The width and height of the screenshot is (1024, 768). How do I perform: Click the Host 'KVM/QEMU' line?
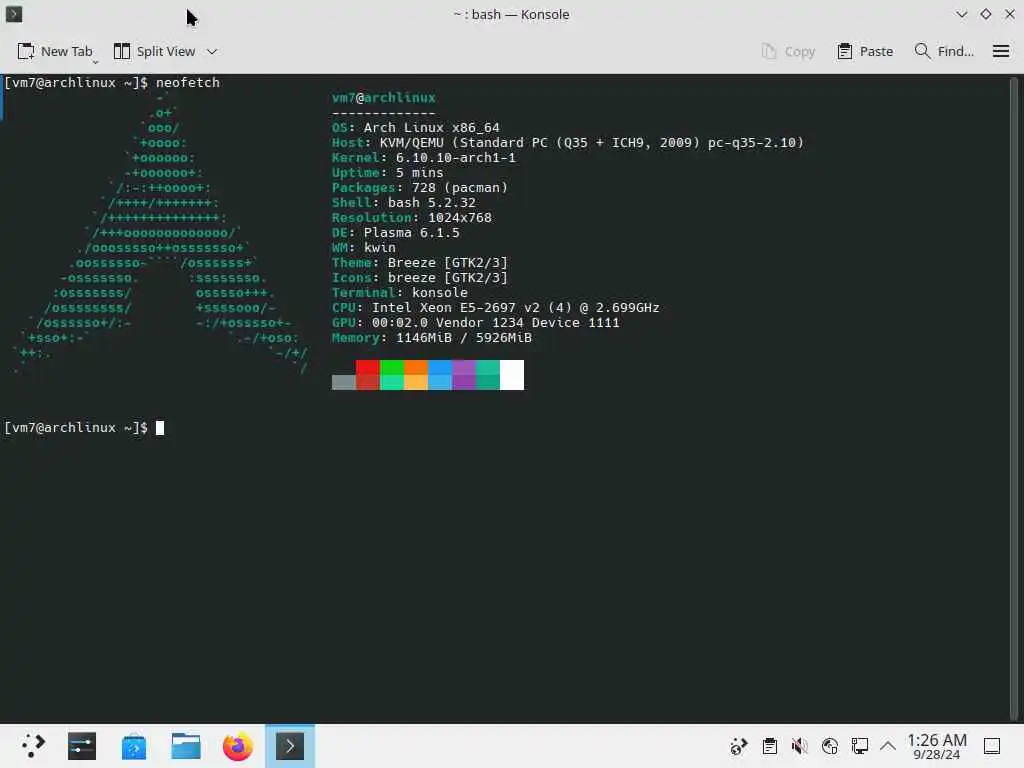(568, 142)
